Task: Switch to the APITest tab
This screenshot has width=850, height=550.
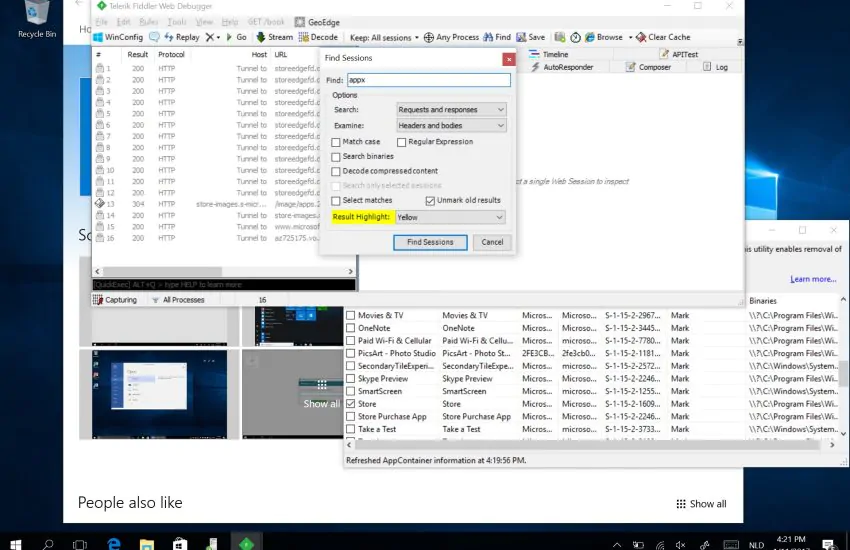Action: pyautogui.click(x=679, y=54)
